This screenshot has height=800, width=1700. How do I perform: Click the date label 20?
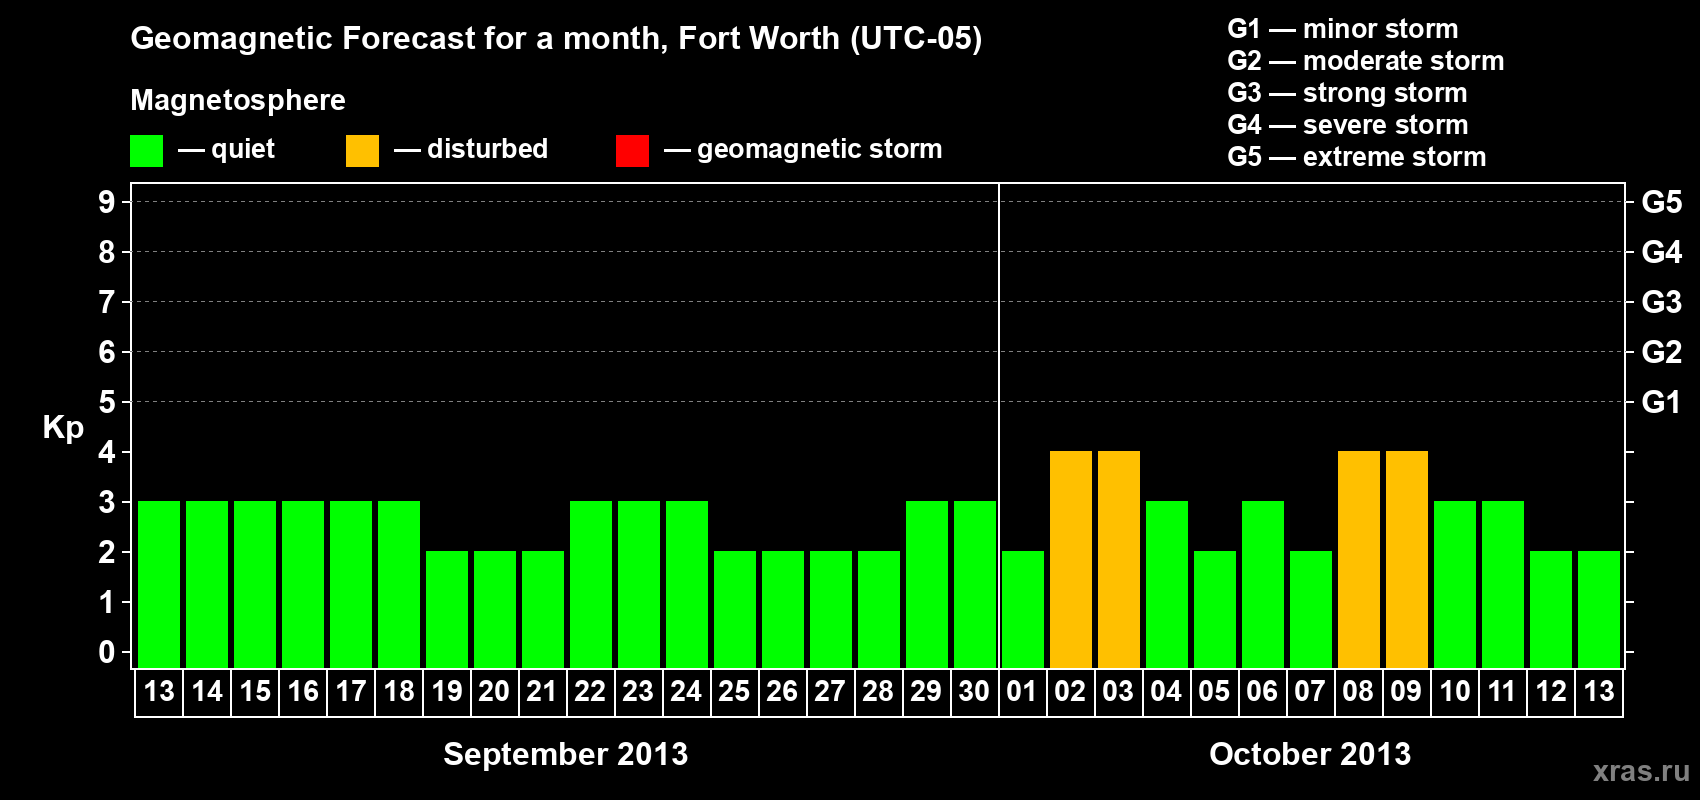495,691
